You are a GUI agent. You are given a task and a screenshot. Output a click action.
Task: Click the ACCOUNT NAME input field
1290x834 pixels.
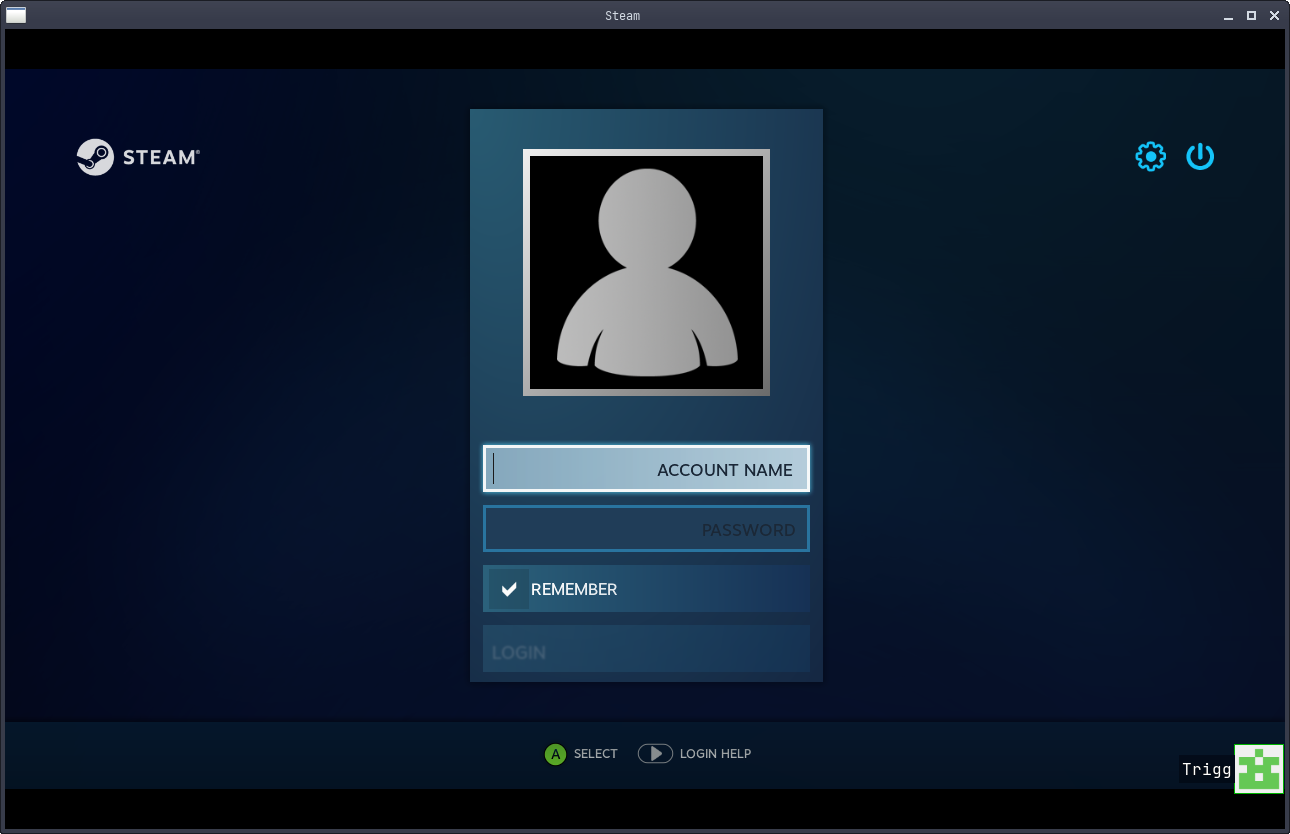[646, 468]
